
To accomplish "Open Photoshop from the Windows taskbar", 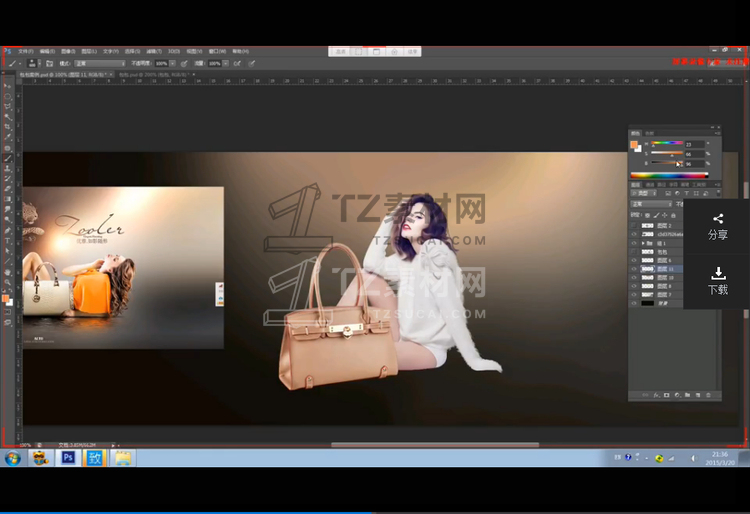I will point(68,457).
